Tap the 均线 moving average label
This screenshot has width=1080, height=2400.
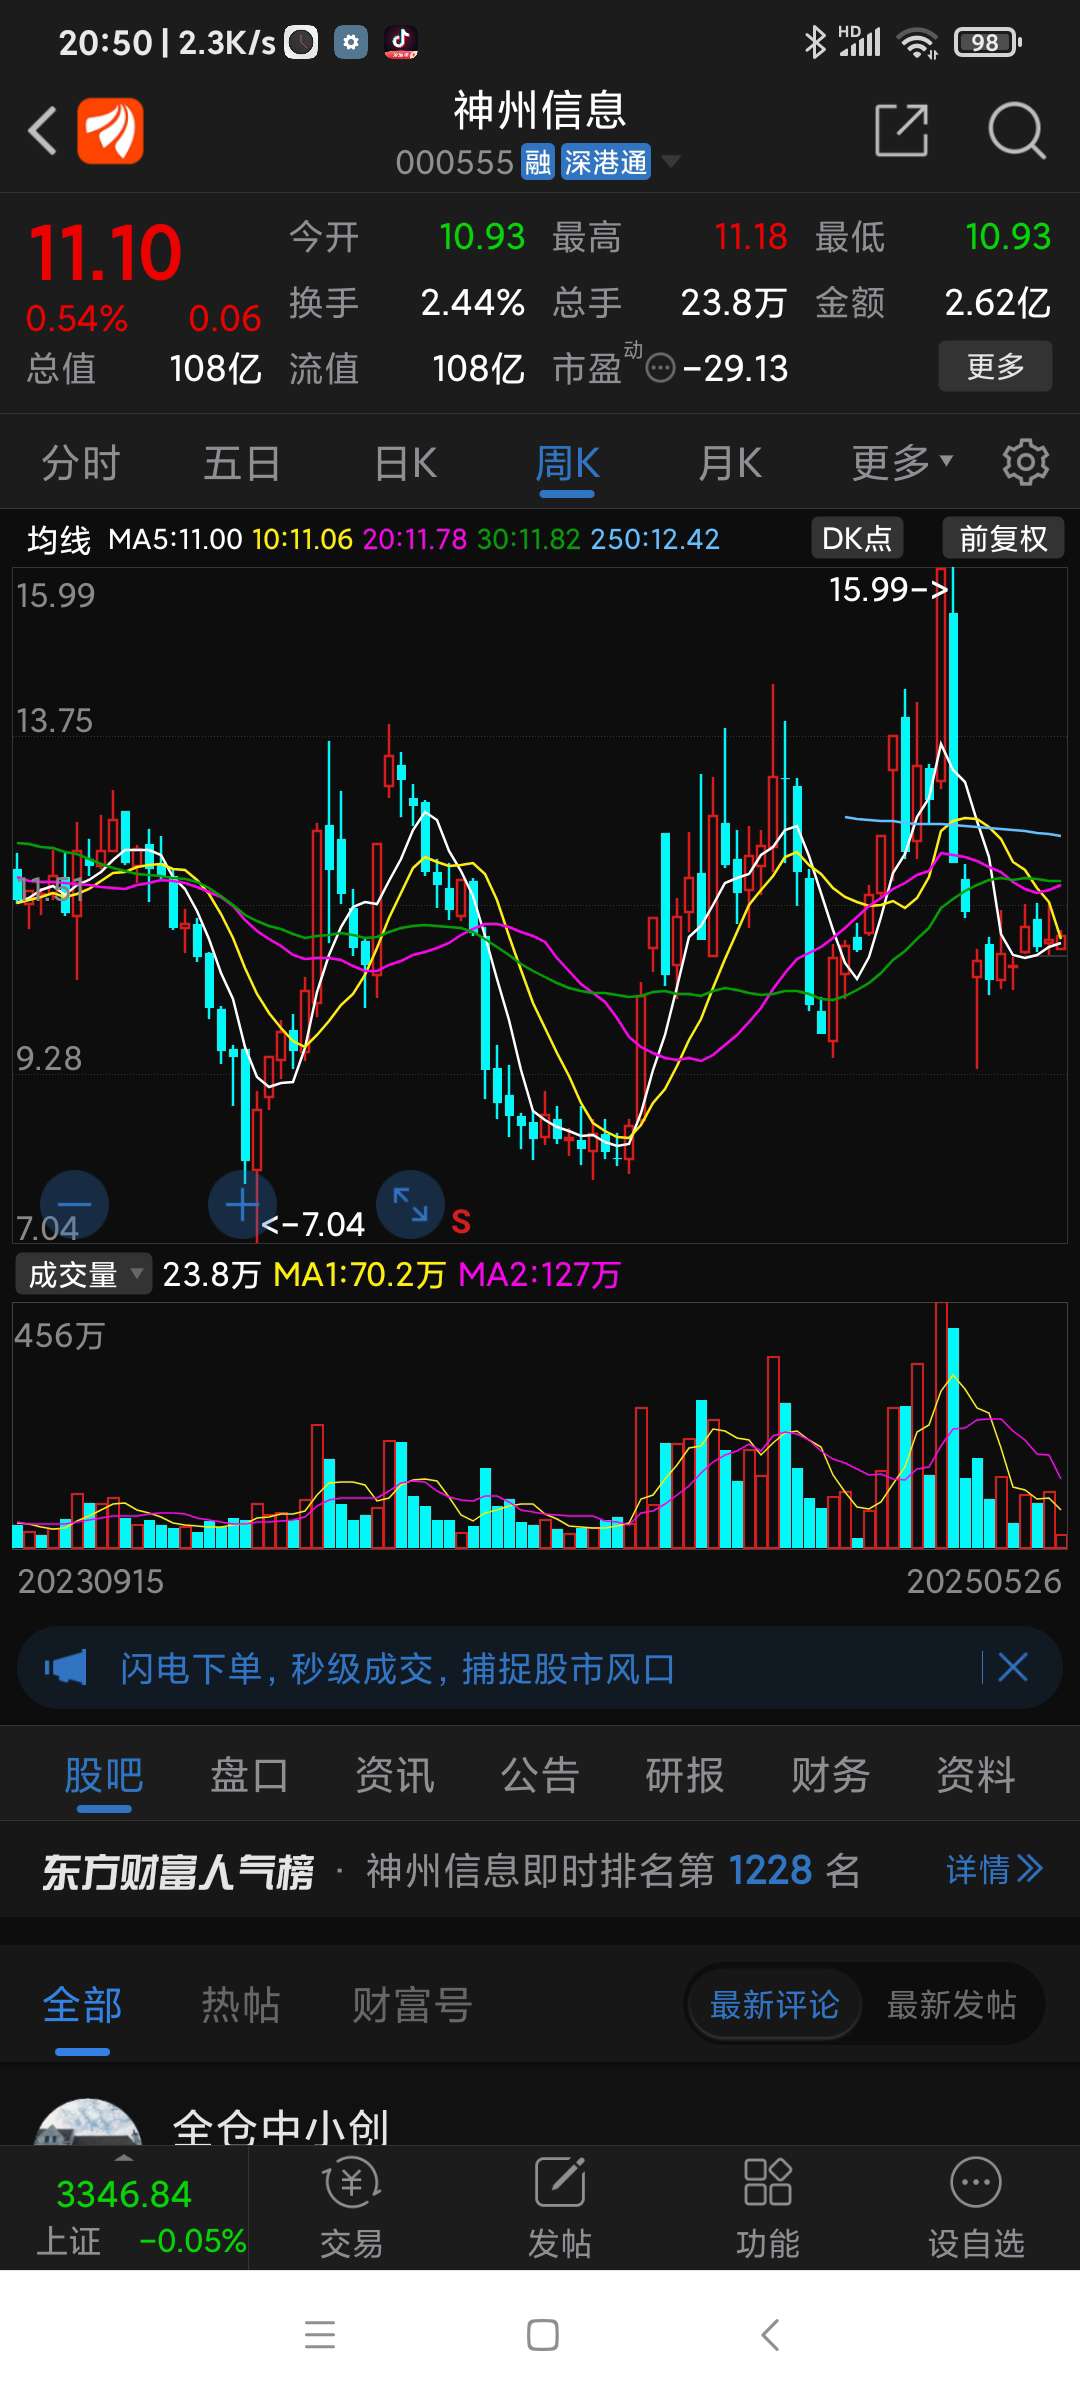[x=59, y=540]
